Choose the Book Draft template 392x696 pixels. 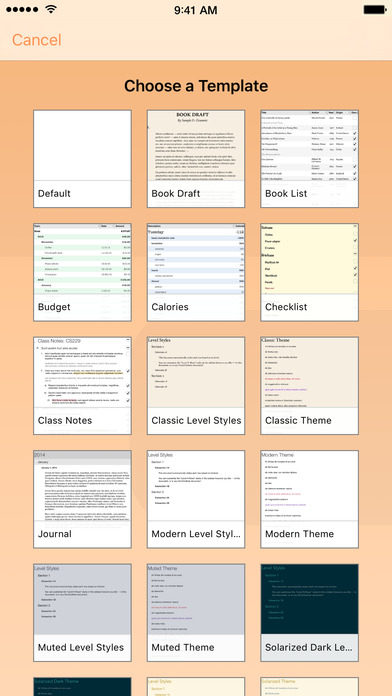196,159
